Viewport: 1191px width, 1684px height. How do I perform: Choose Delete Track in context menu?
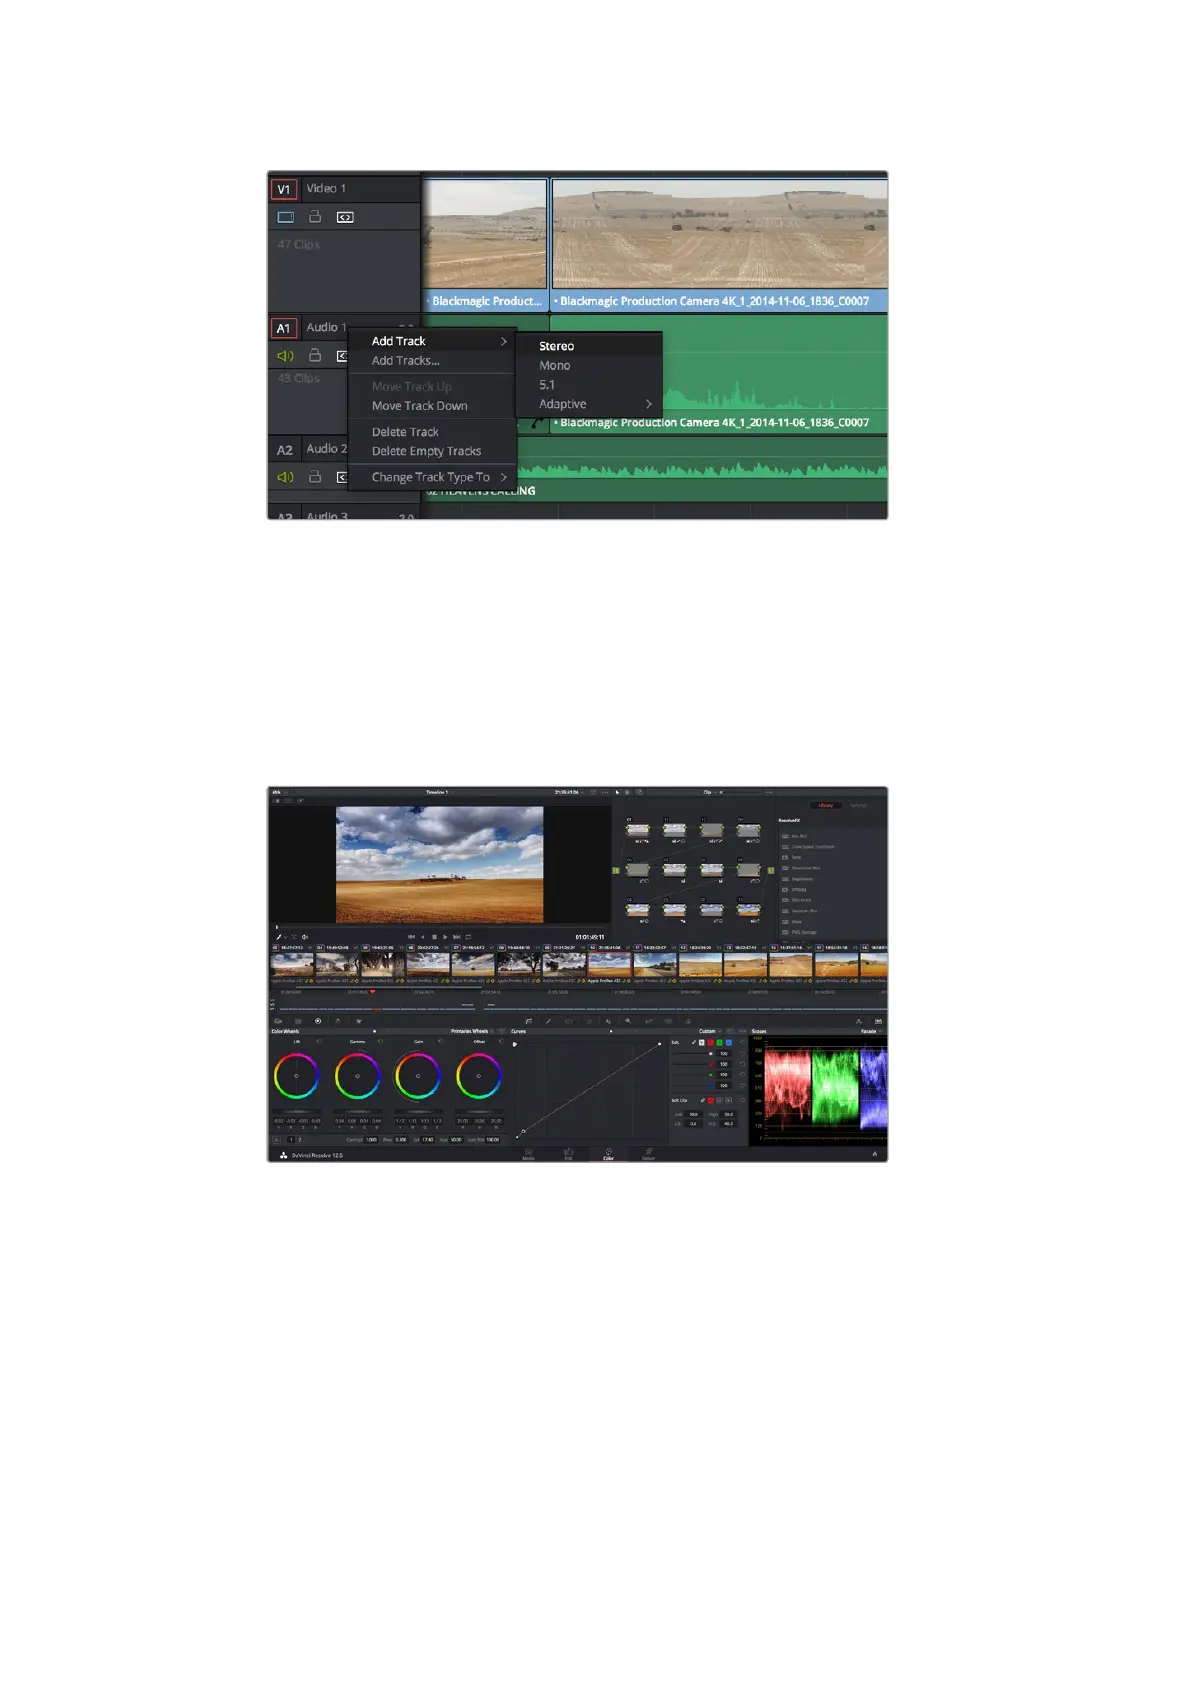(432, 432)
